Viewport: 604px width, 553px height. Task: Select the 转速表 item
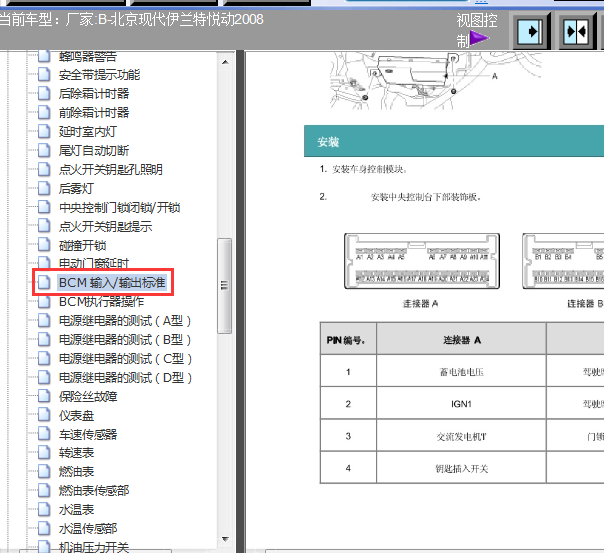76,452
